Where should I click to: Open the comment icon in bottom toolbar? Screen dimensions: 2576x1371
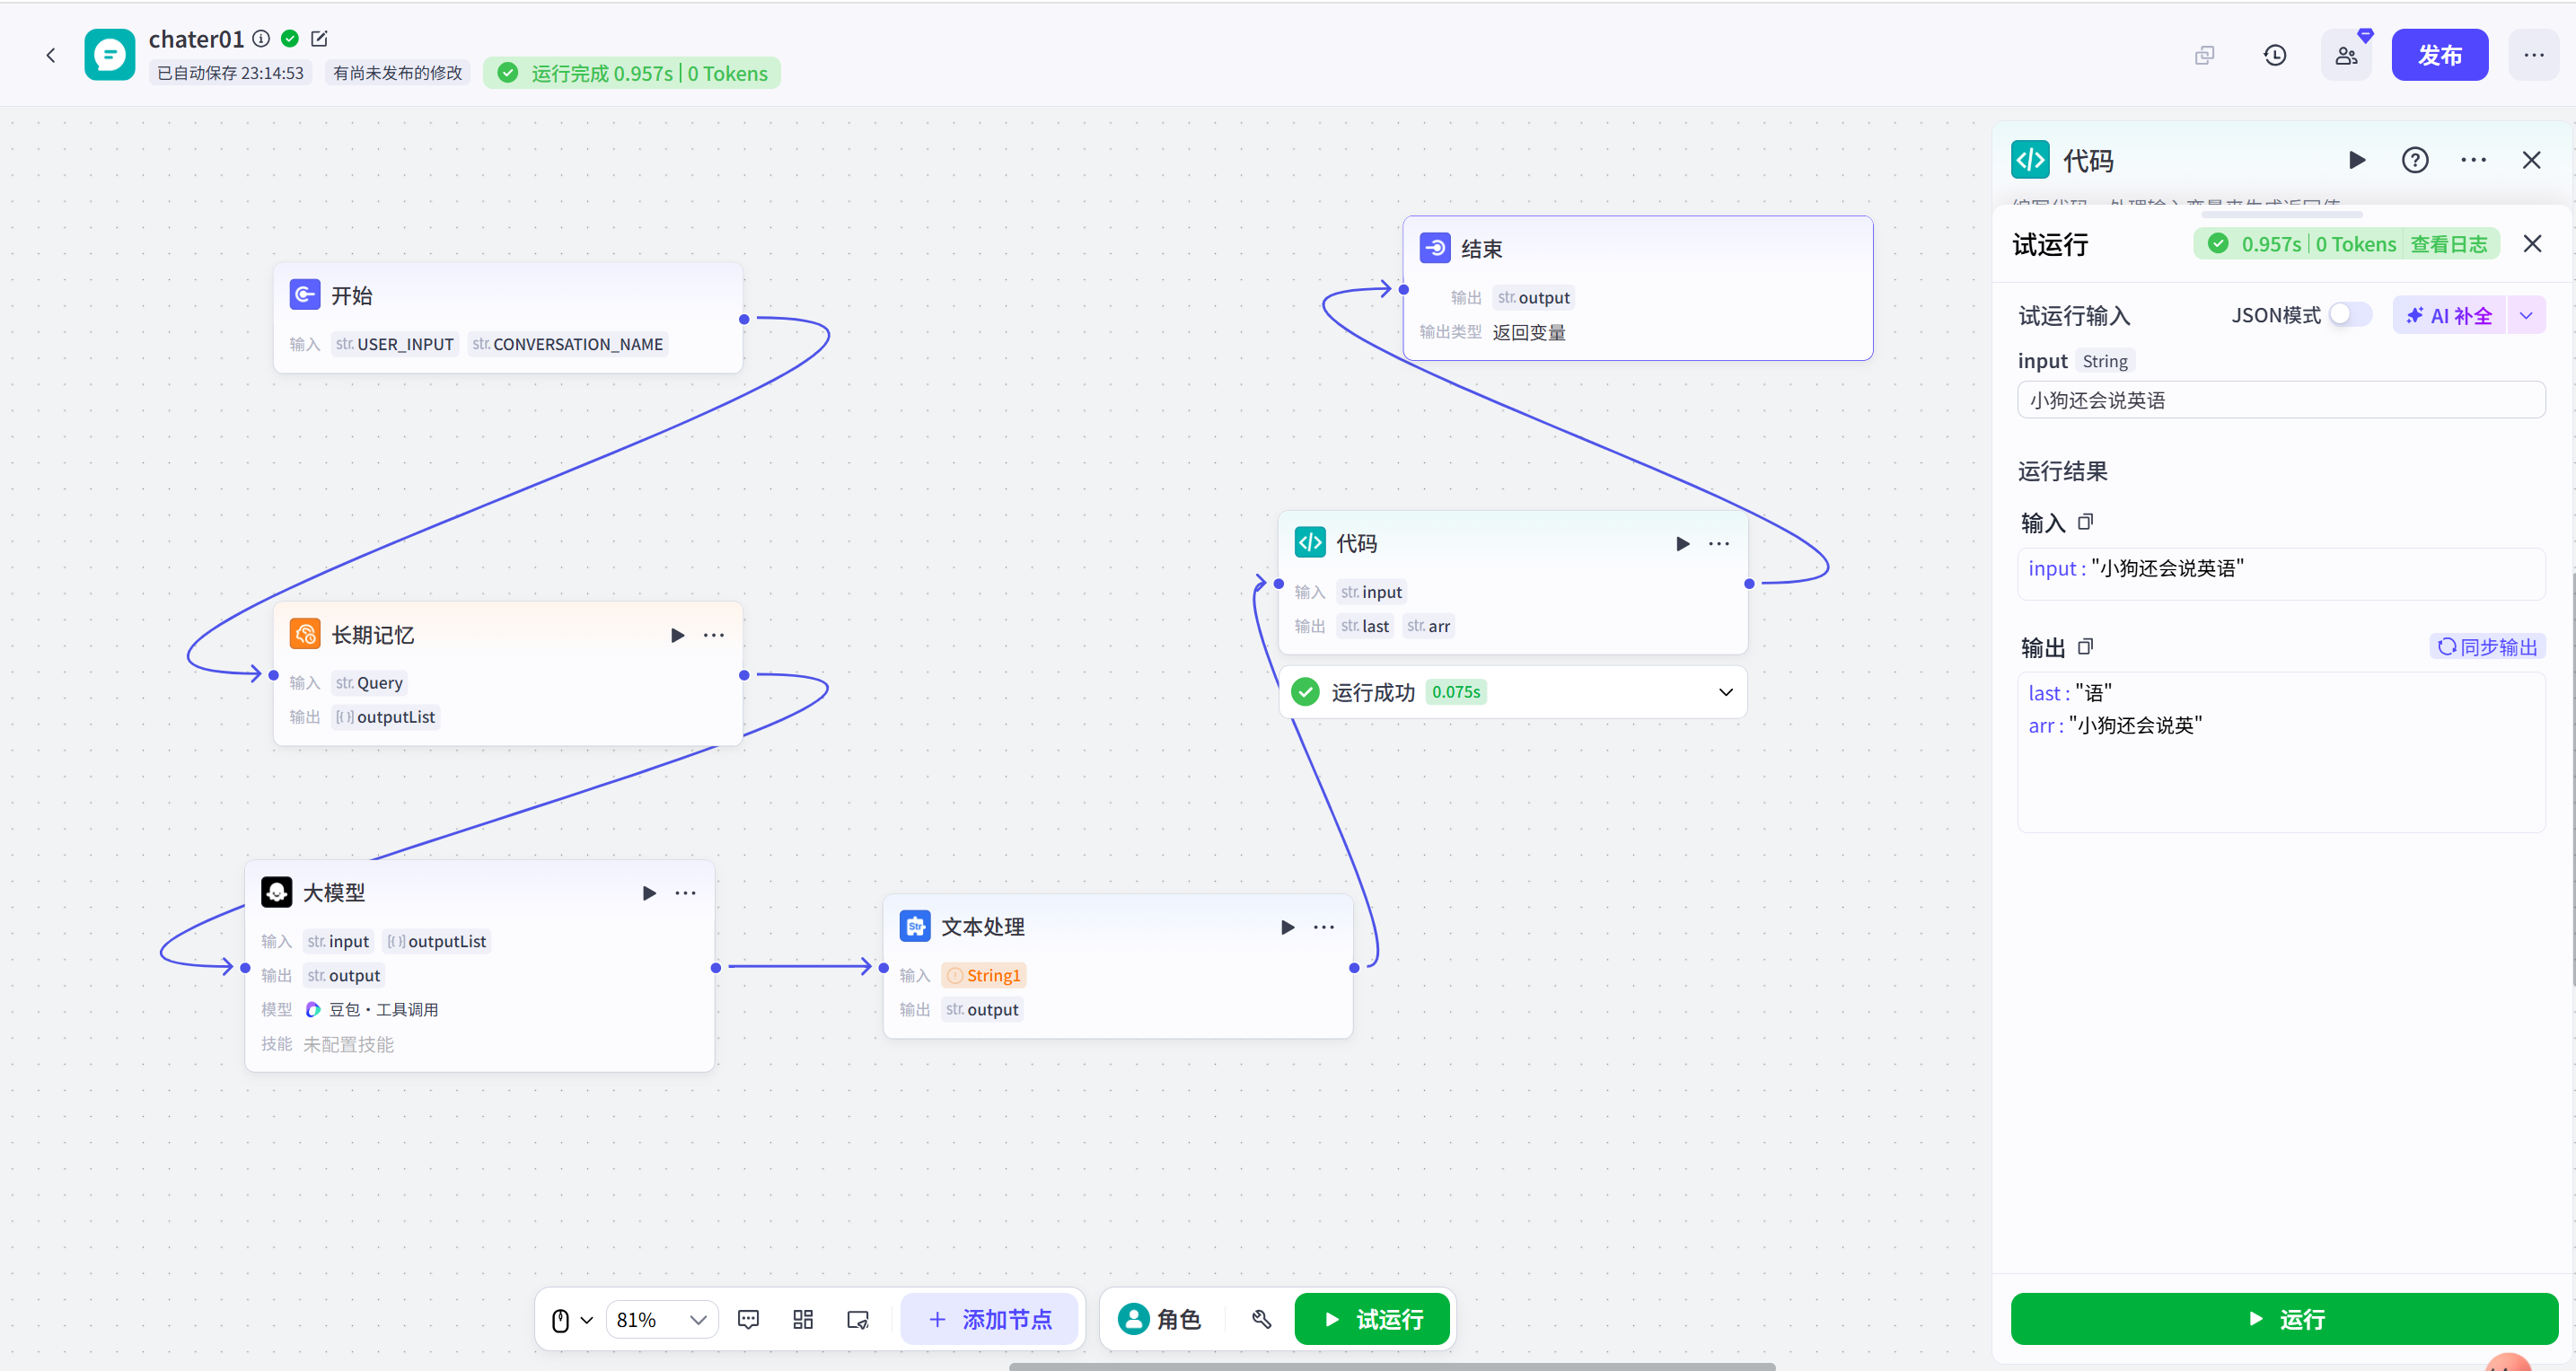tap(748, 1319)
